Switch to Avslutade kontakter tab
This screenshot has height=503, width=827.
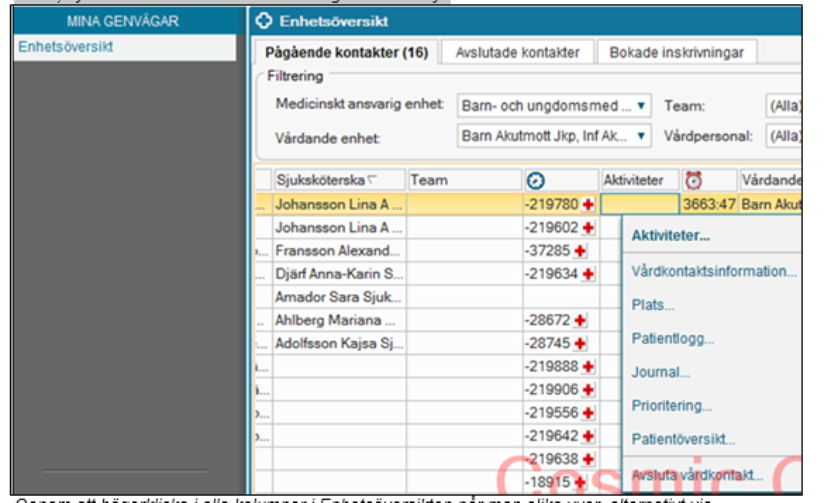pos(518,52)
